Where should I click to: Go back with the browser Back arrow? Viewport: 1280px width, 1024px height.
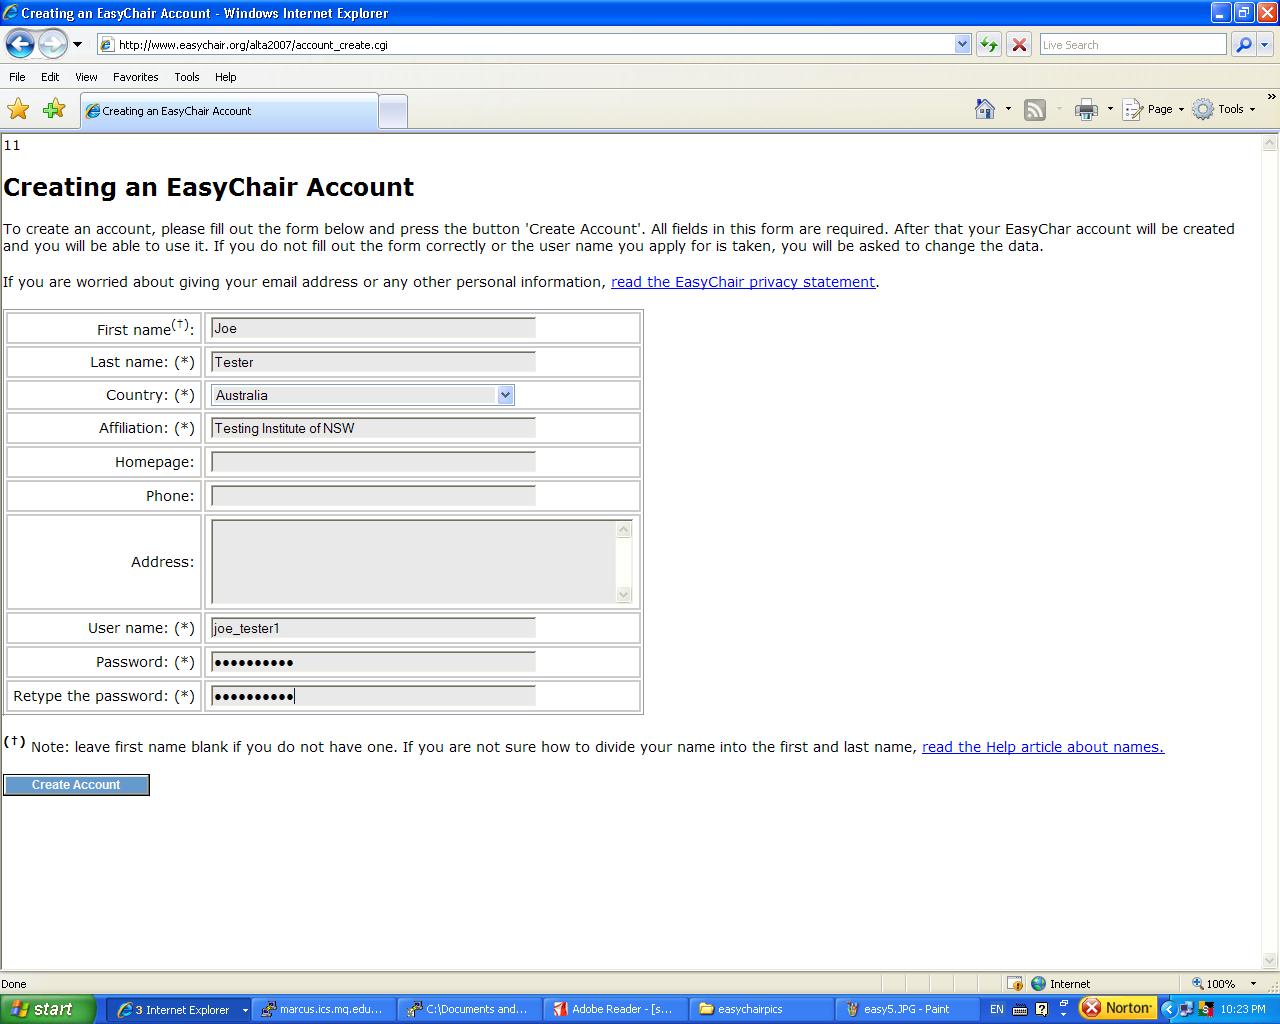[x=20, y=44]
